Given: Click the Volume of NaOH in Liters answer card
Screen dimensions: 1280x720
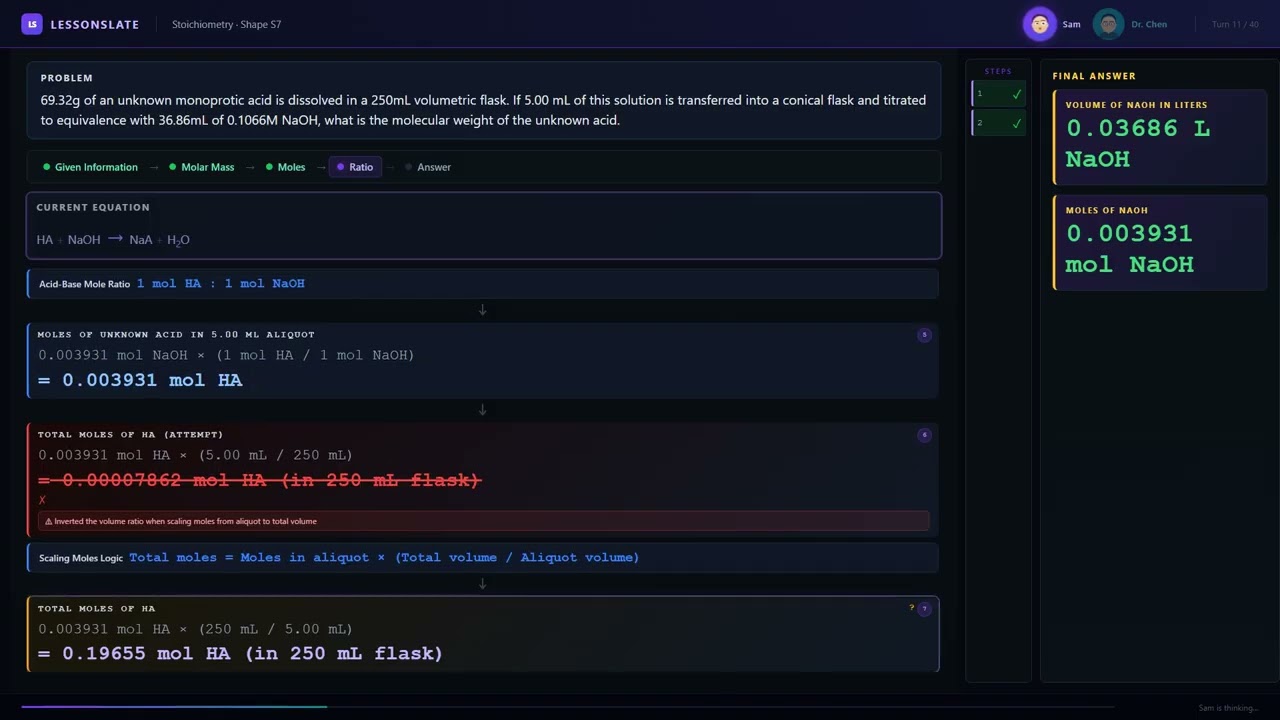Looking at the screenshot, I should 1160,137.
